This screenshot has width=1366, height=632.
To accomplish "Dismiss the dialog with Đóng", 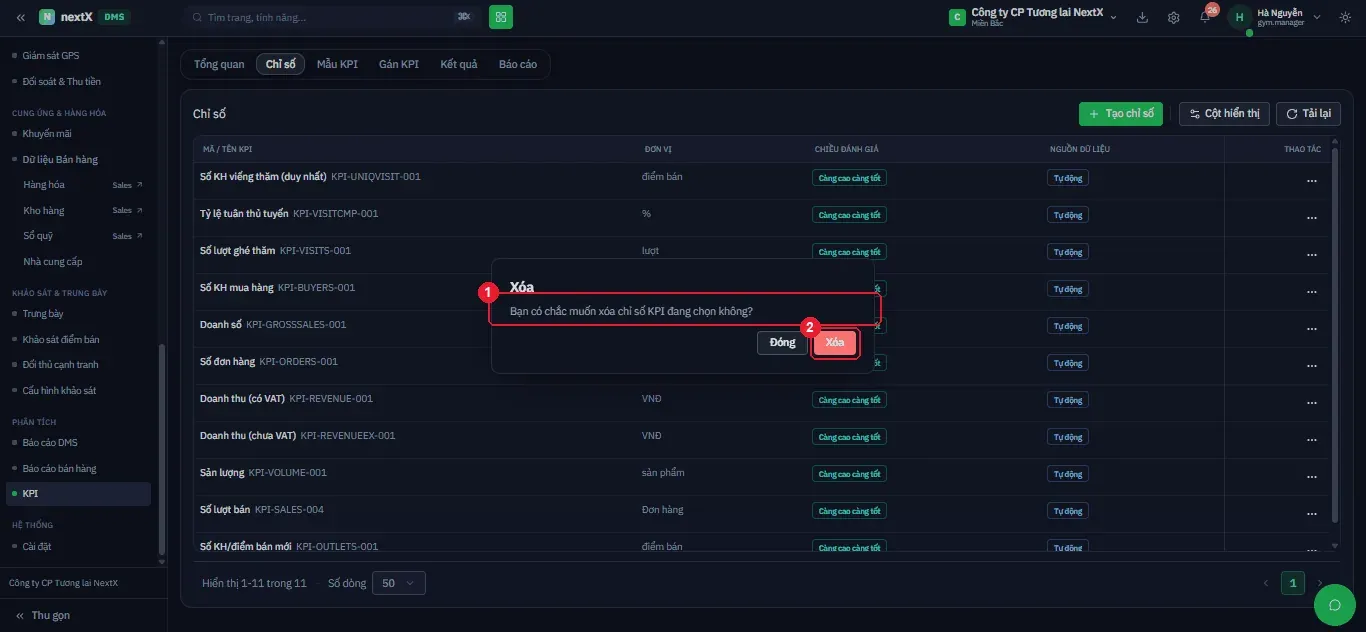I will [783, 343].
